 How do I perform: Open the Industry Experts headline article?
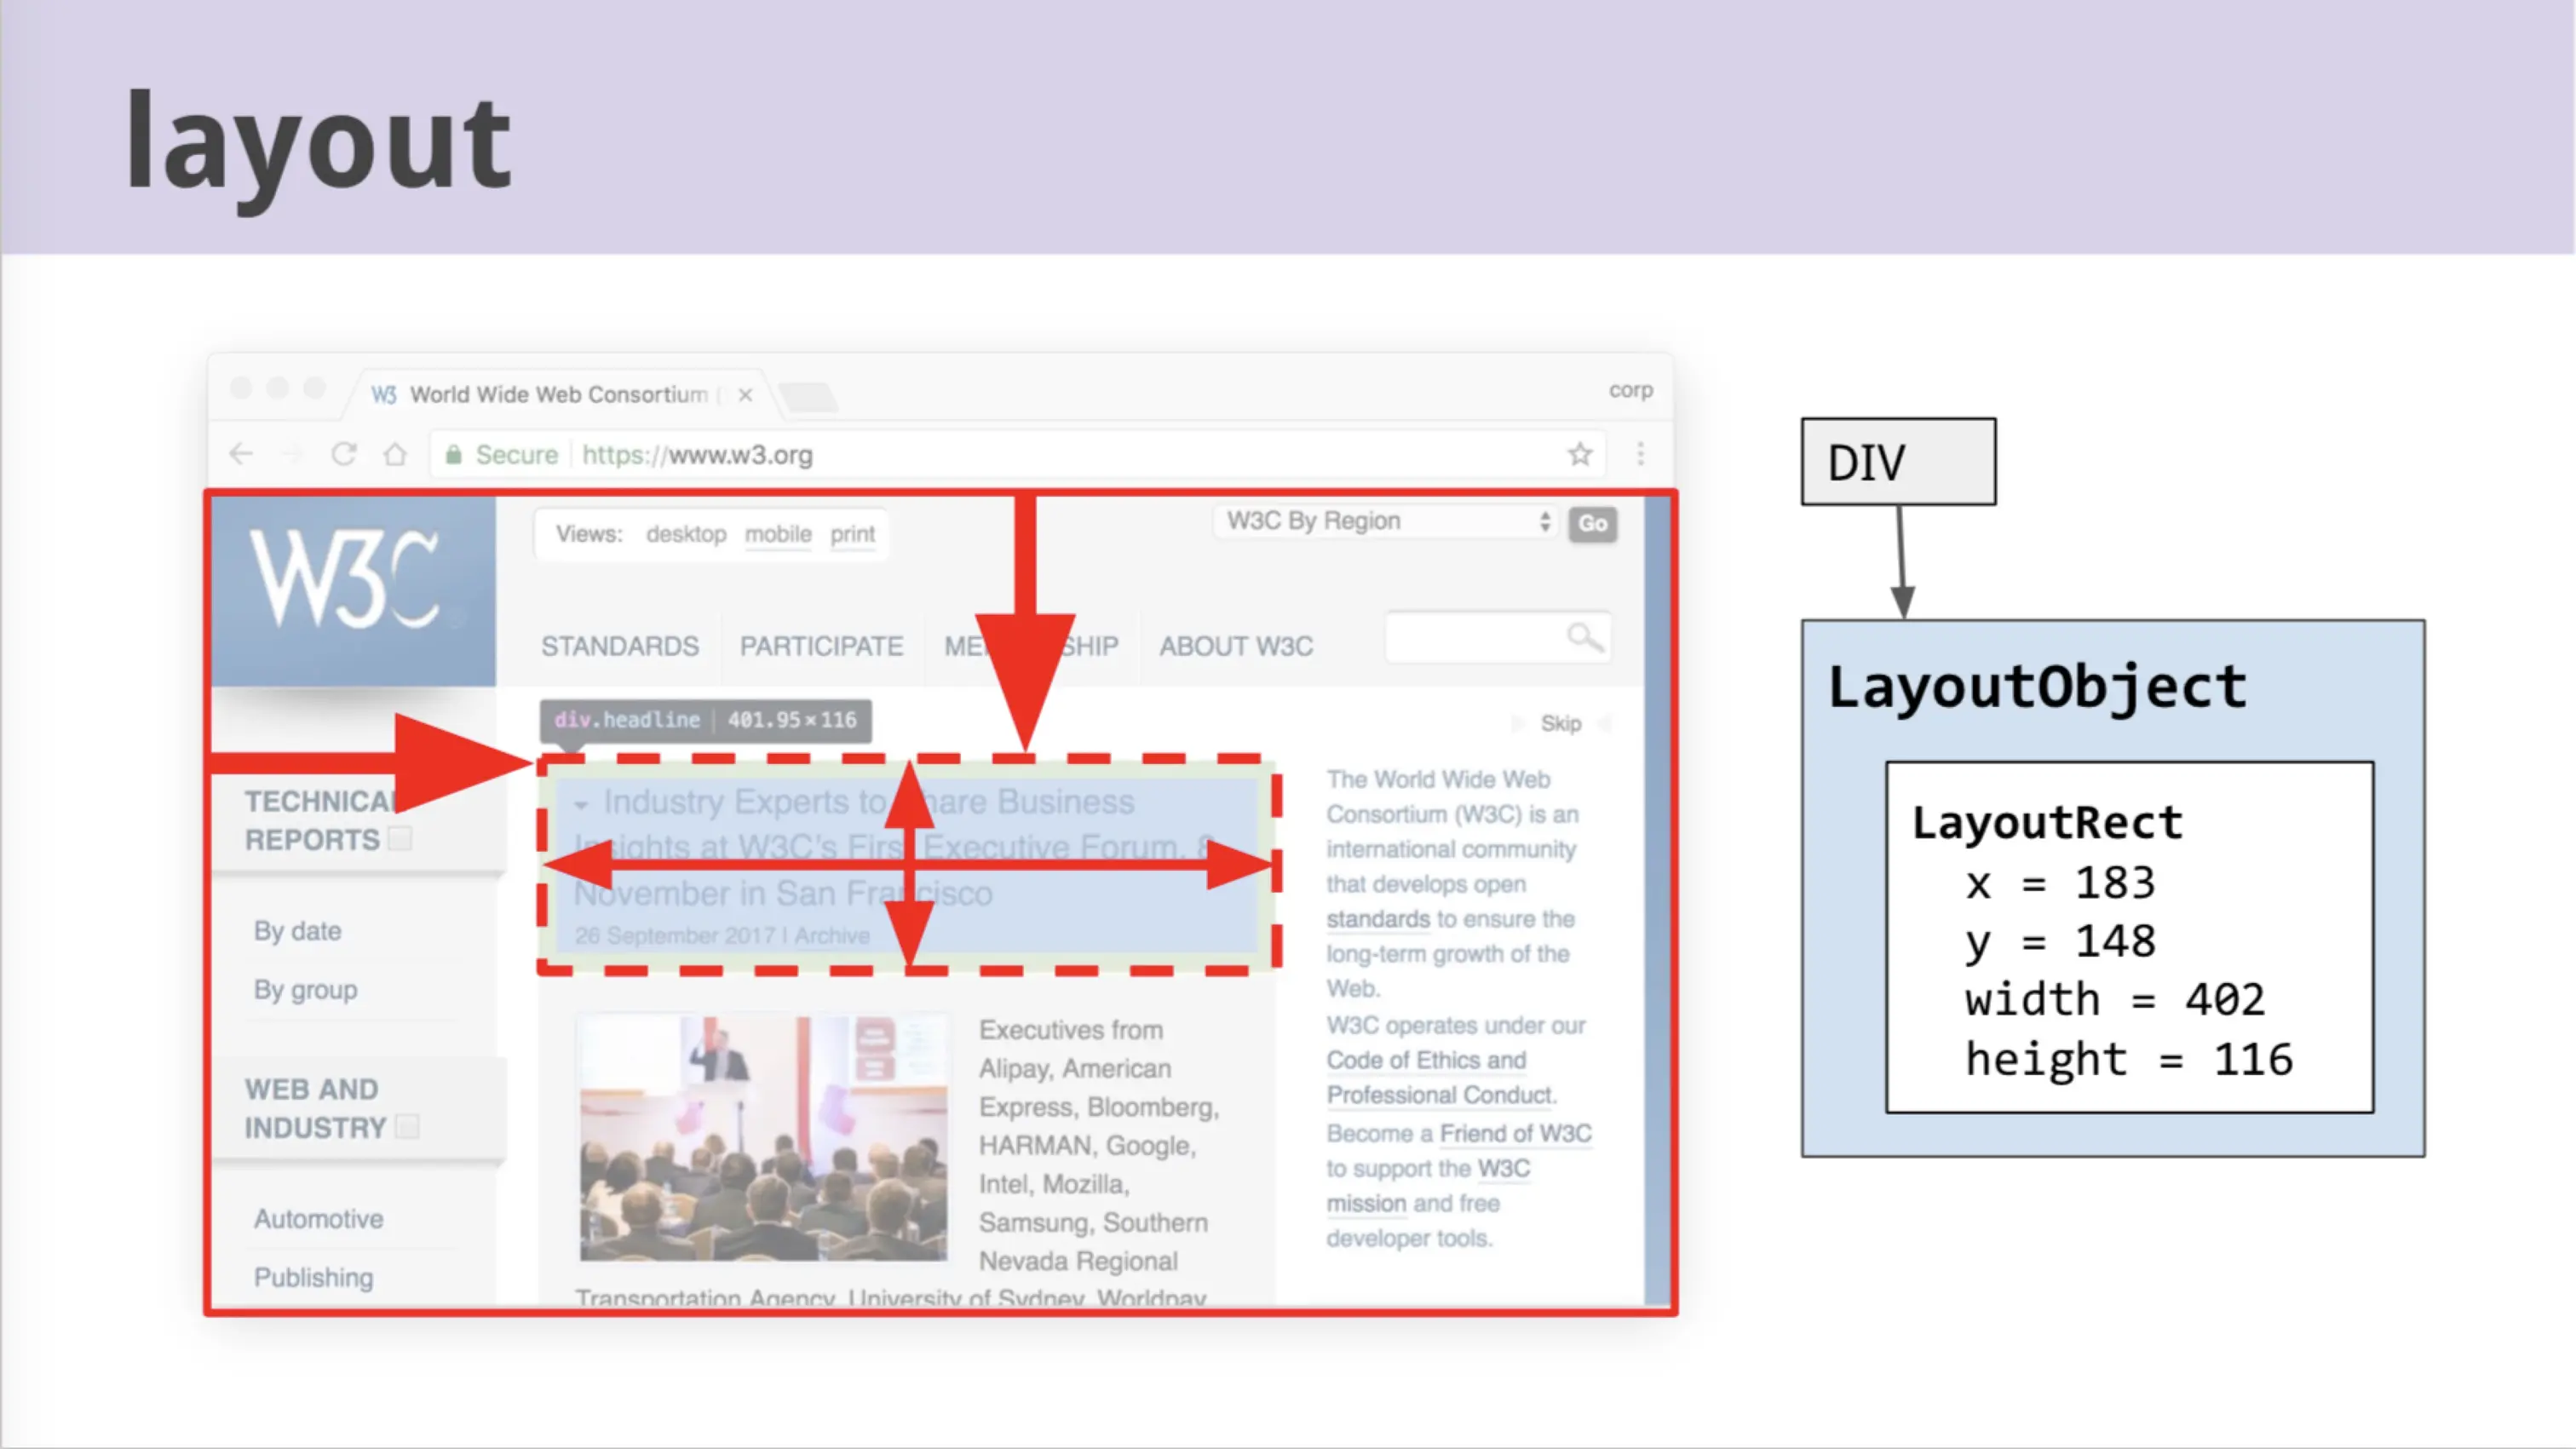[895, 847]
